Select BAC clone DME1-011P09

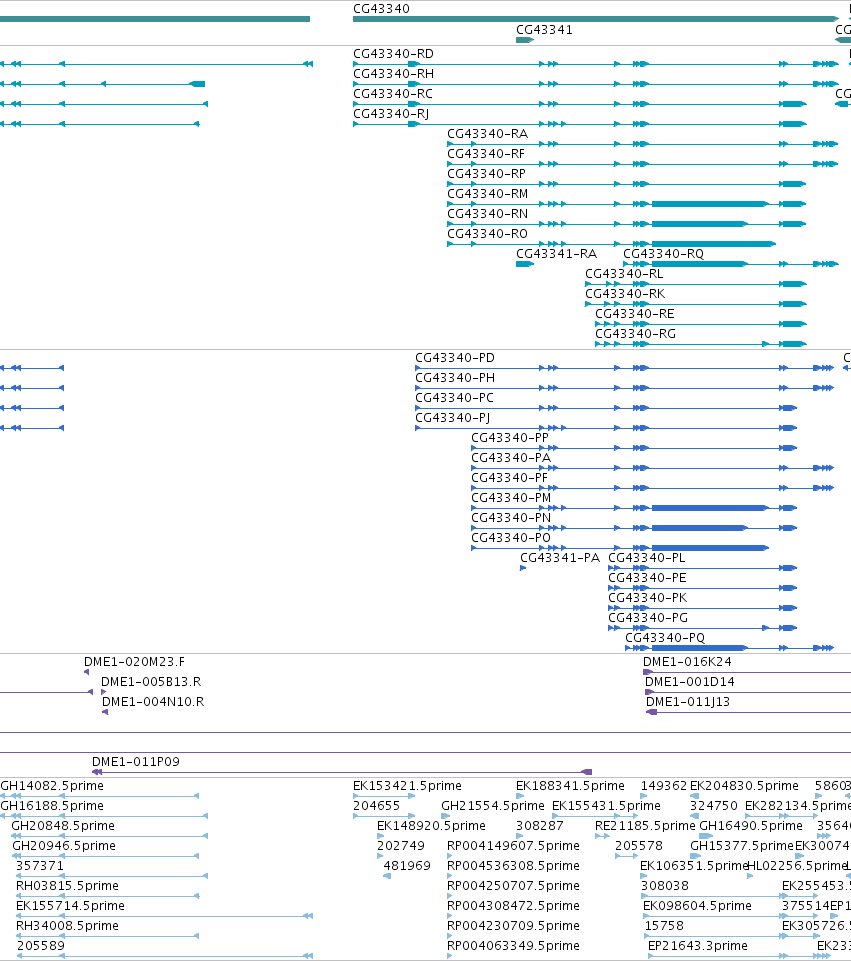pyautogui.click(x=135, y=762)
